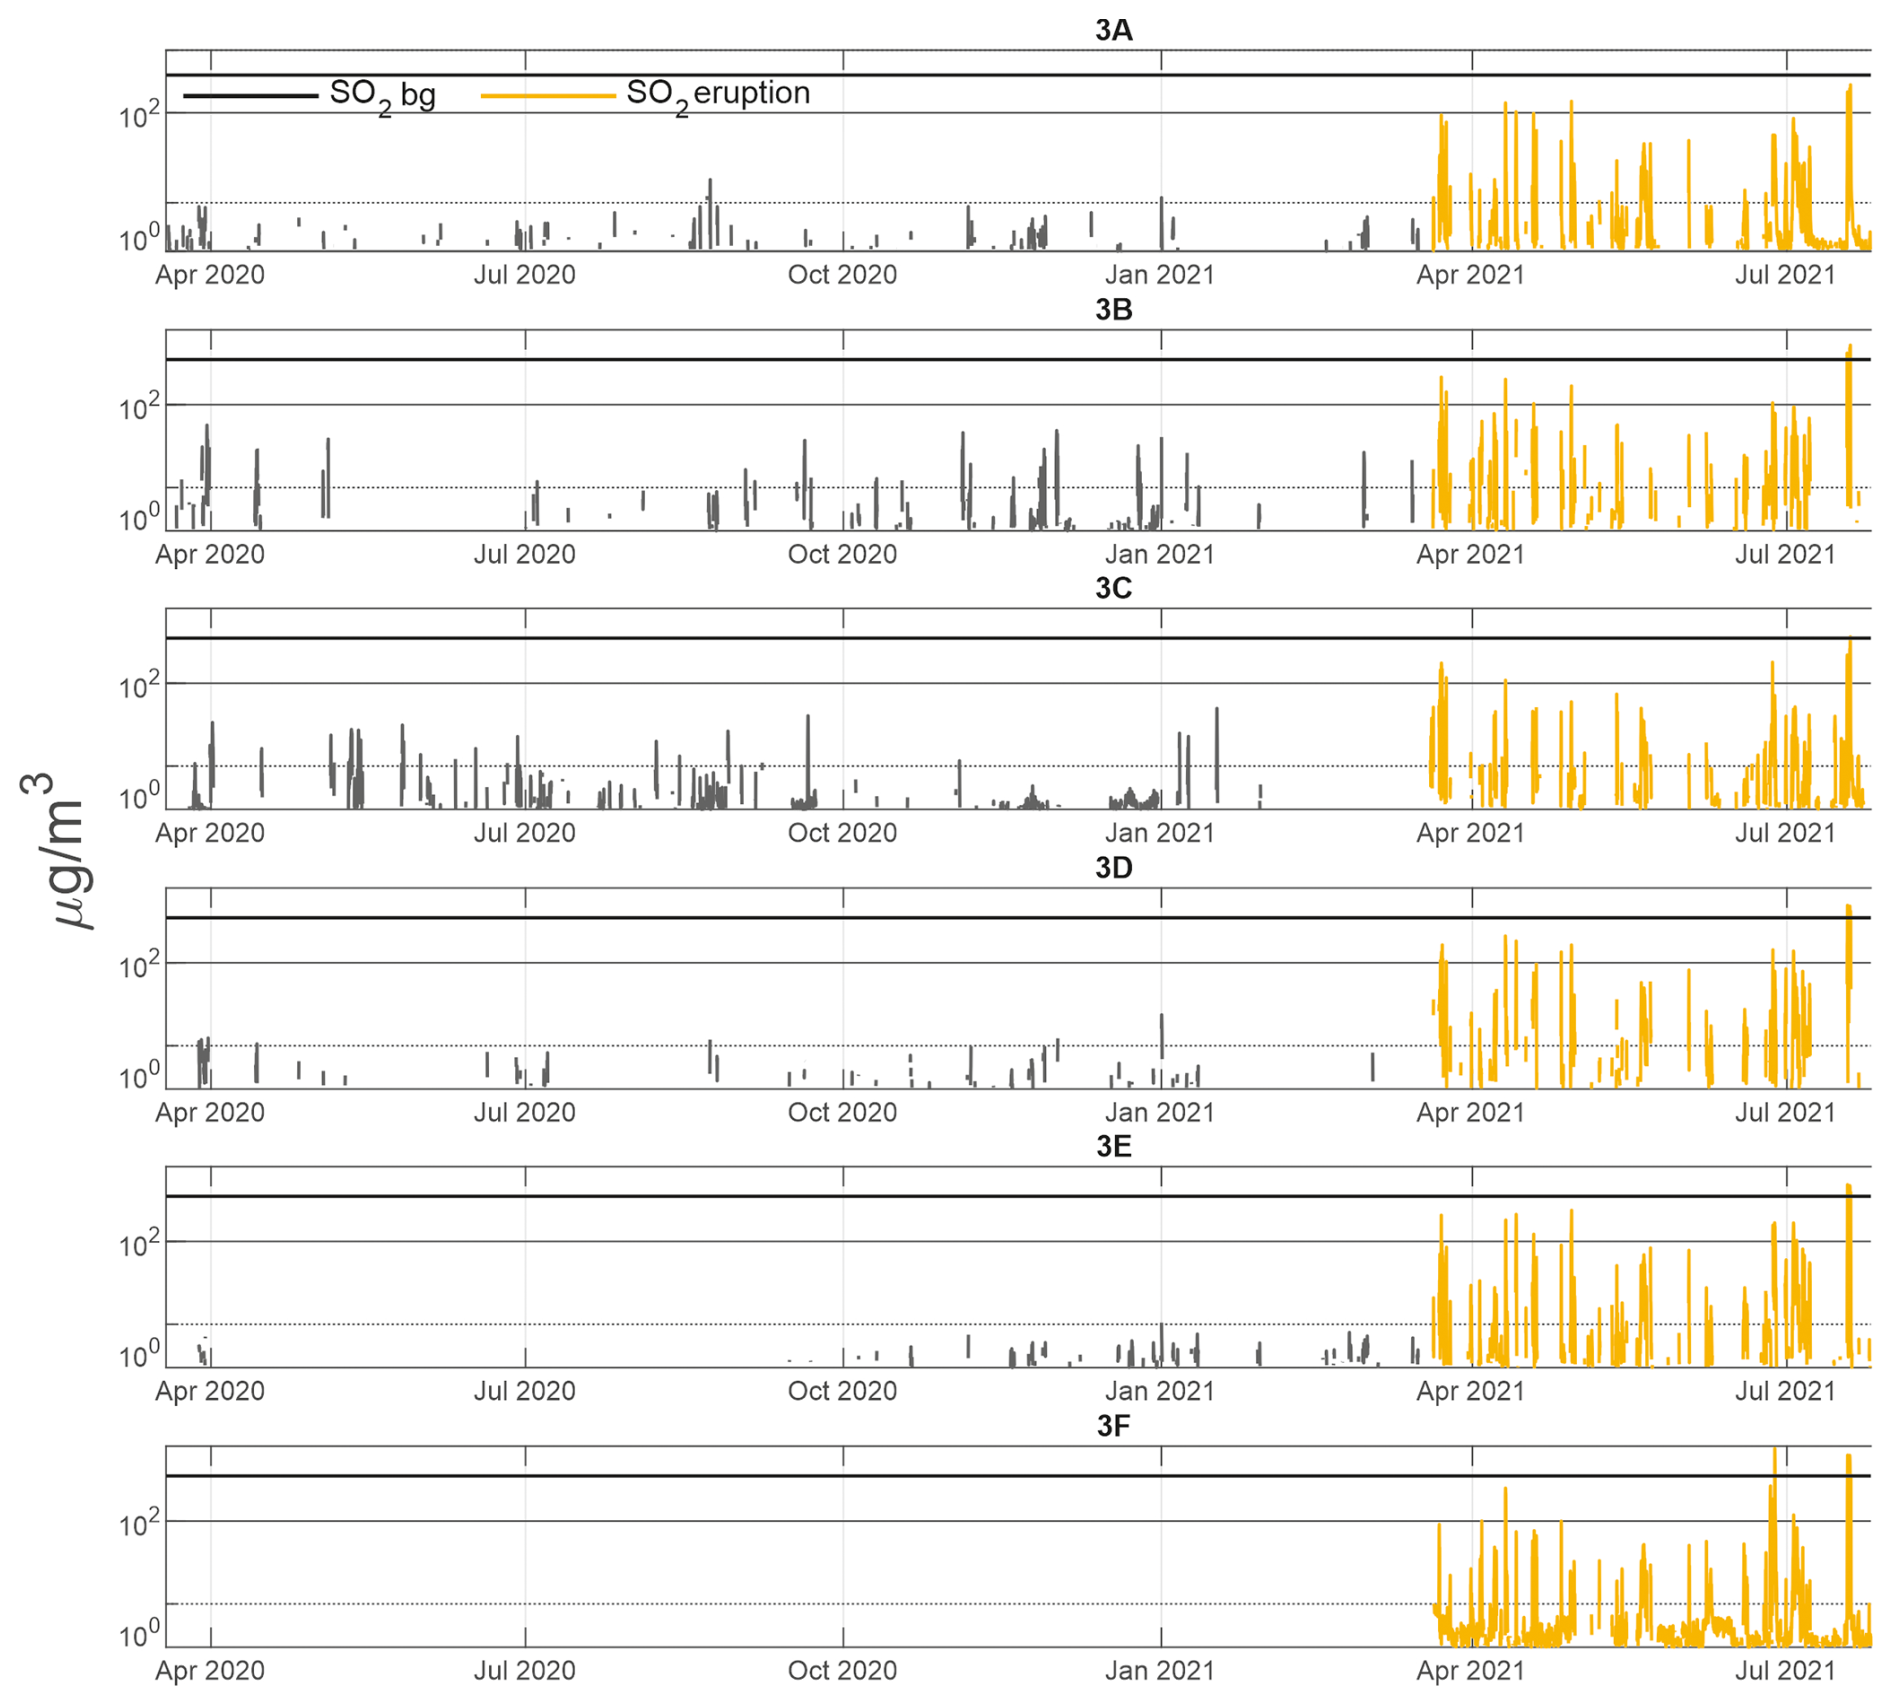Click Oct 2020 tick label under panel 3B
The width and height of the screenshot is (1892, 1705).
tap(842, 555)
